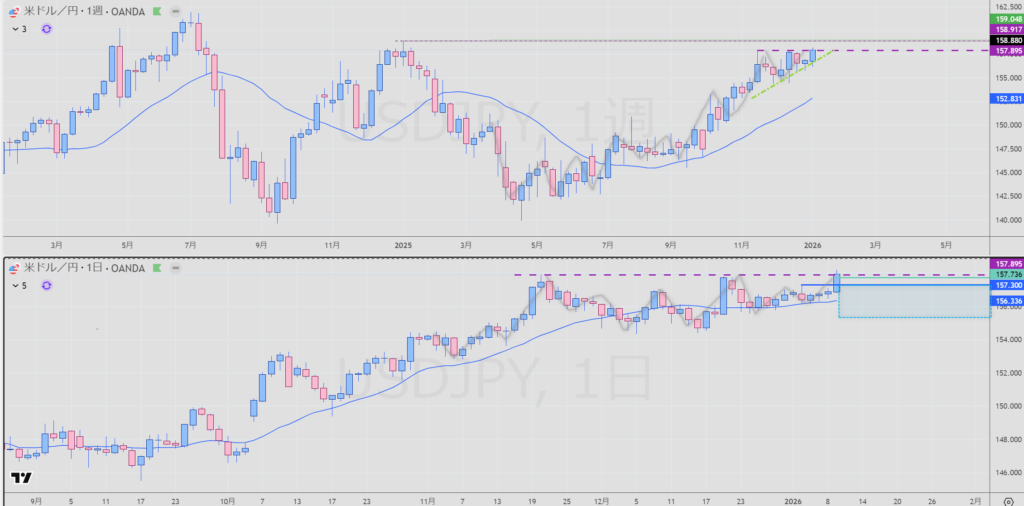The width and height of the screenshot is (1024, 506).
Task: Select the black 158.880 price label on weekly axis
Action: [1006, 40]
